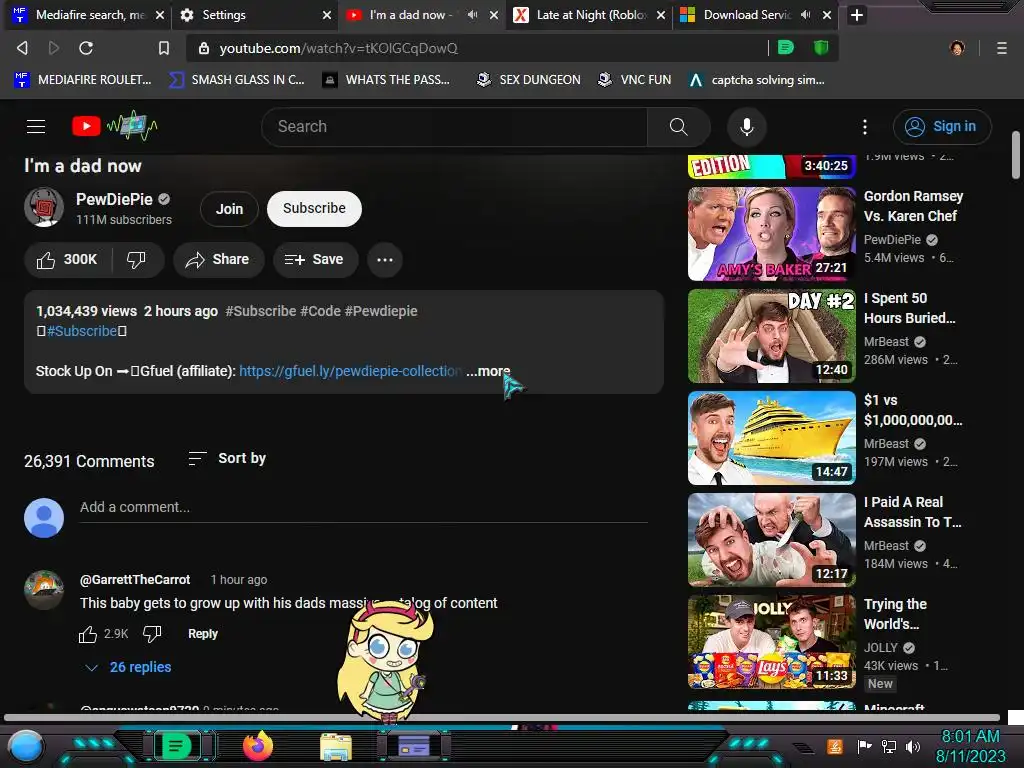The width and height of the screenshot is (1024, 768).
Task: Dislike the @GarrettTheCarrot comment
Action: point(152,633)
